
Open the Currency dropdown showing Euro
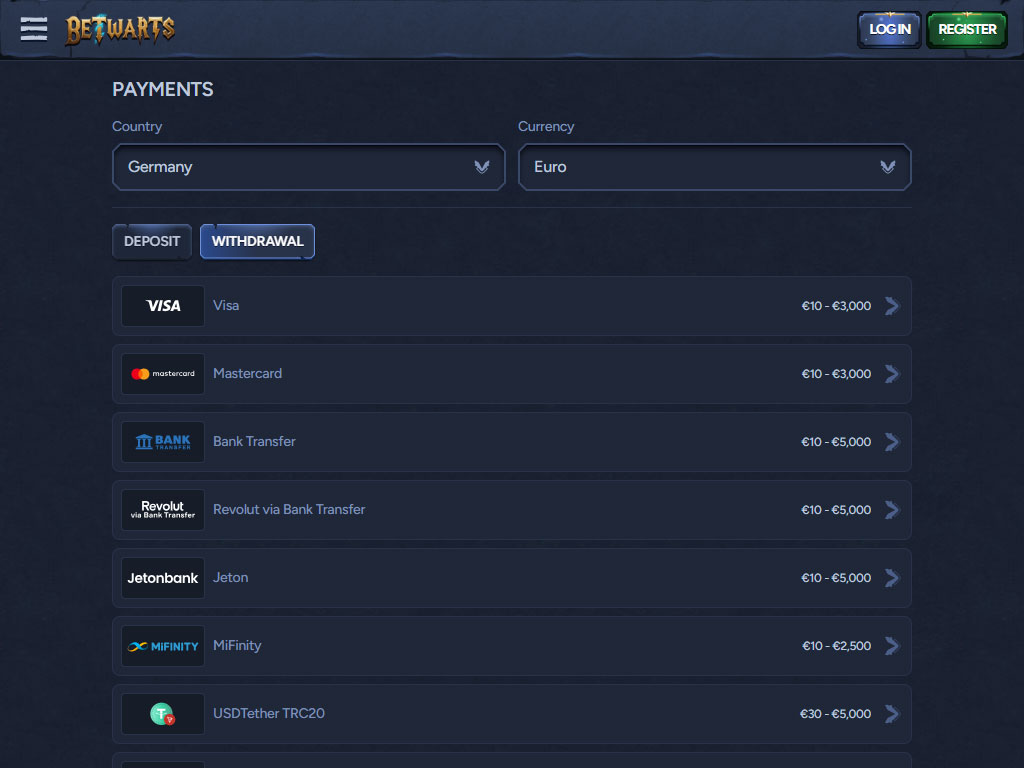pos(714,167)
